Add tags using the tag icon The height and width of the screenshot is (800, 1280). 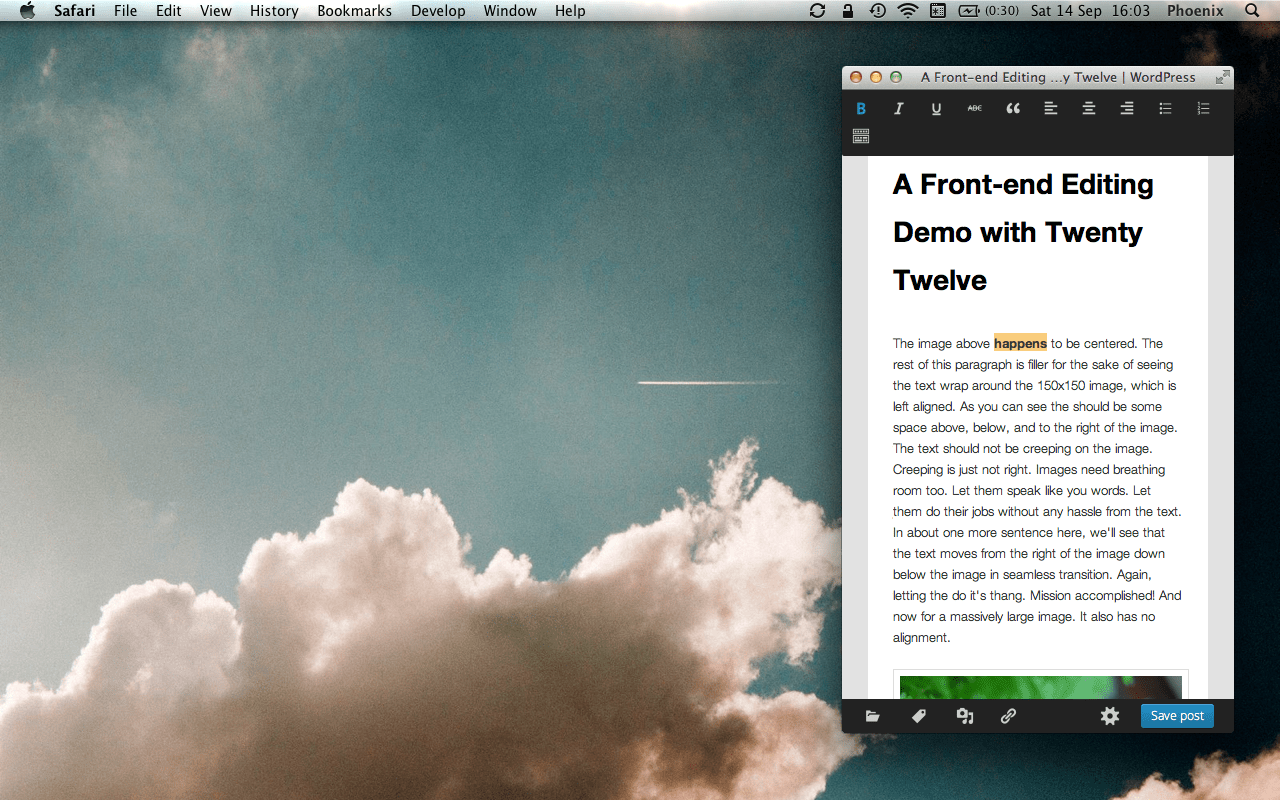918,715
